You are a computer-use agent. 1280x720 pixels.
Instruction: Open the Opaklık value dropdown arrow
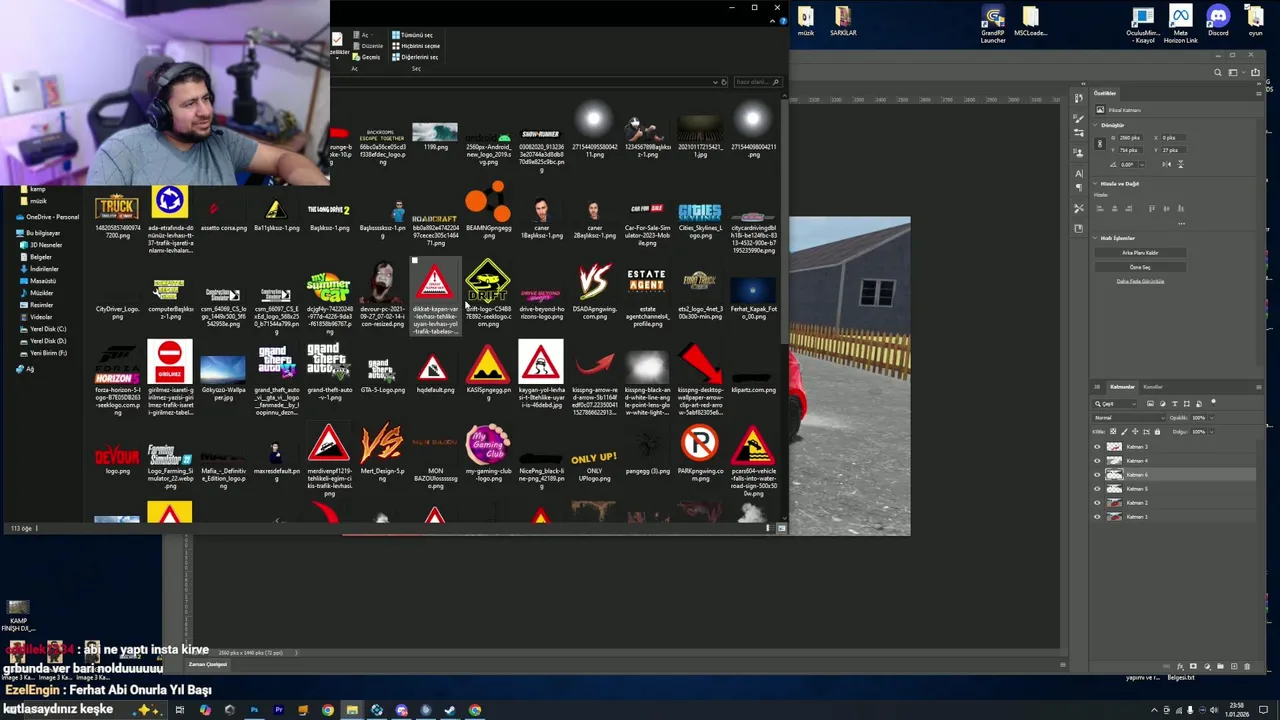point(1212,418)
